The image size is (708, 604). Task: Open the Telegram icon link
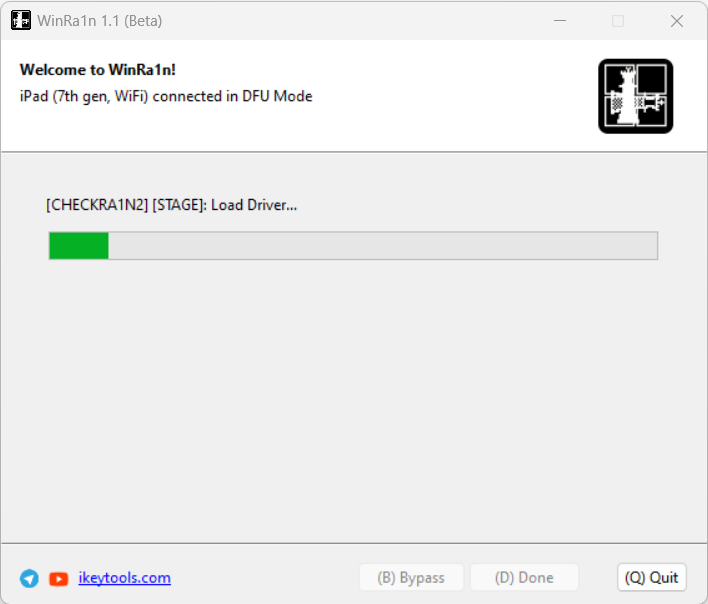pos(29,578)
